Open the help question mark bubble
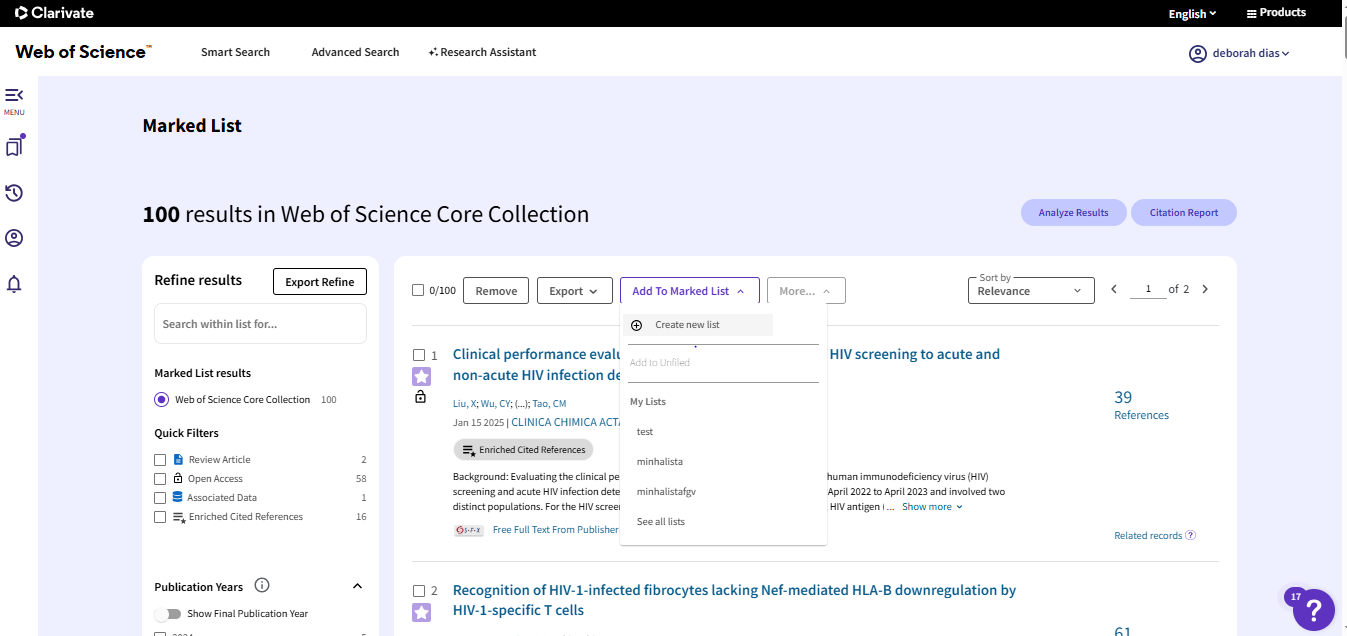Viewport: 1347px width, 636px height. 1314,609
